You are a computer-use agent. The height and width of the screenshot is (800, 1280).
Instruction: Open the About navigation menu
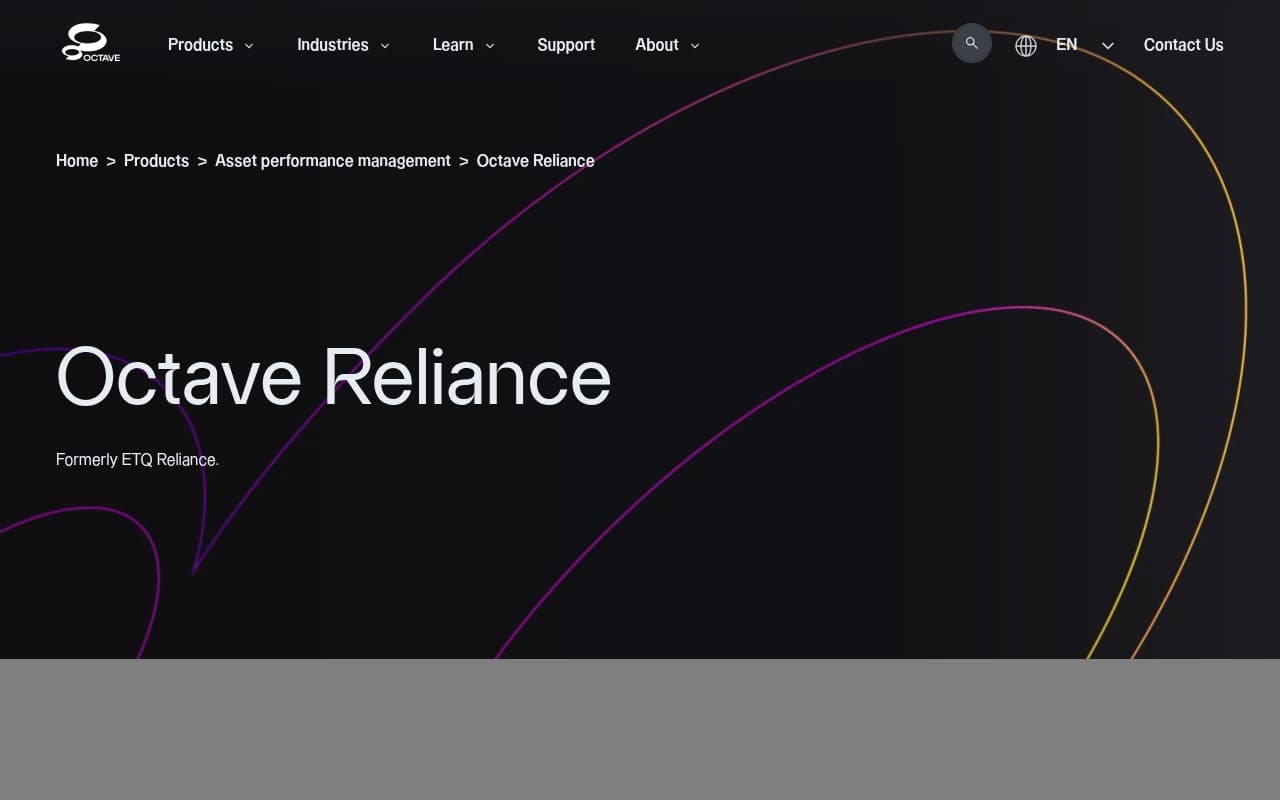[657, 45]
